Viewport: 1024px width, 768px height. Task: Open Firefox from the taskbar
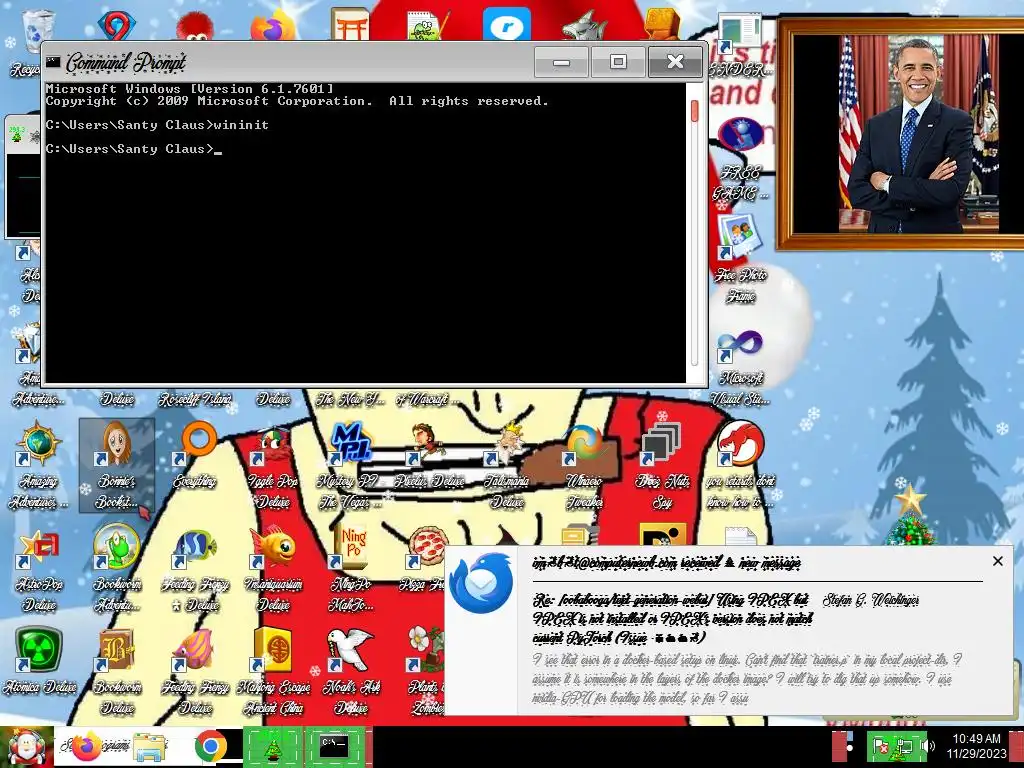87,747
